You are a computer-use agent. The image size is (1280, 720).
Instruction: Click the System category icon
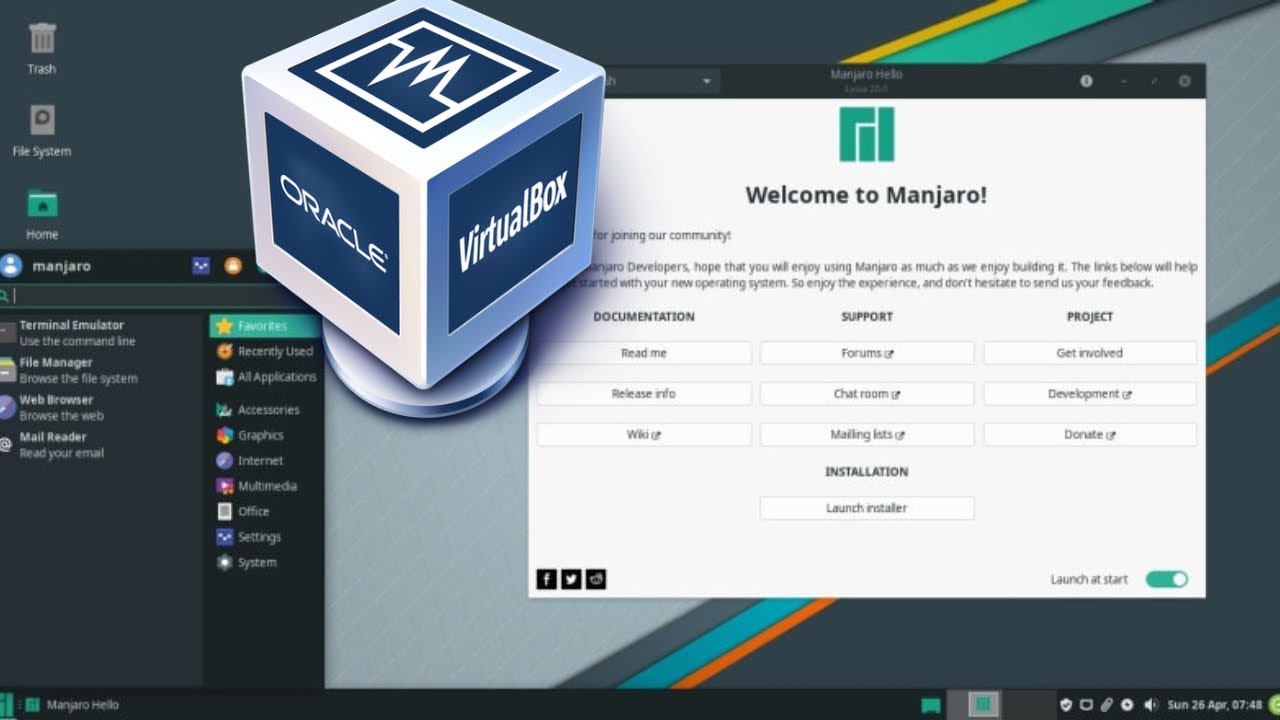click(x=224, y=562)
